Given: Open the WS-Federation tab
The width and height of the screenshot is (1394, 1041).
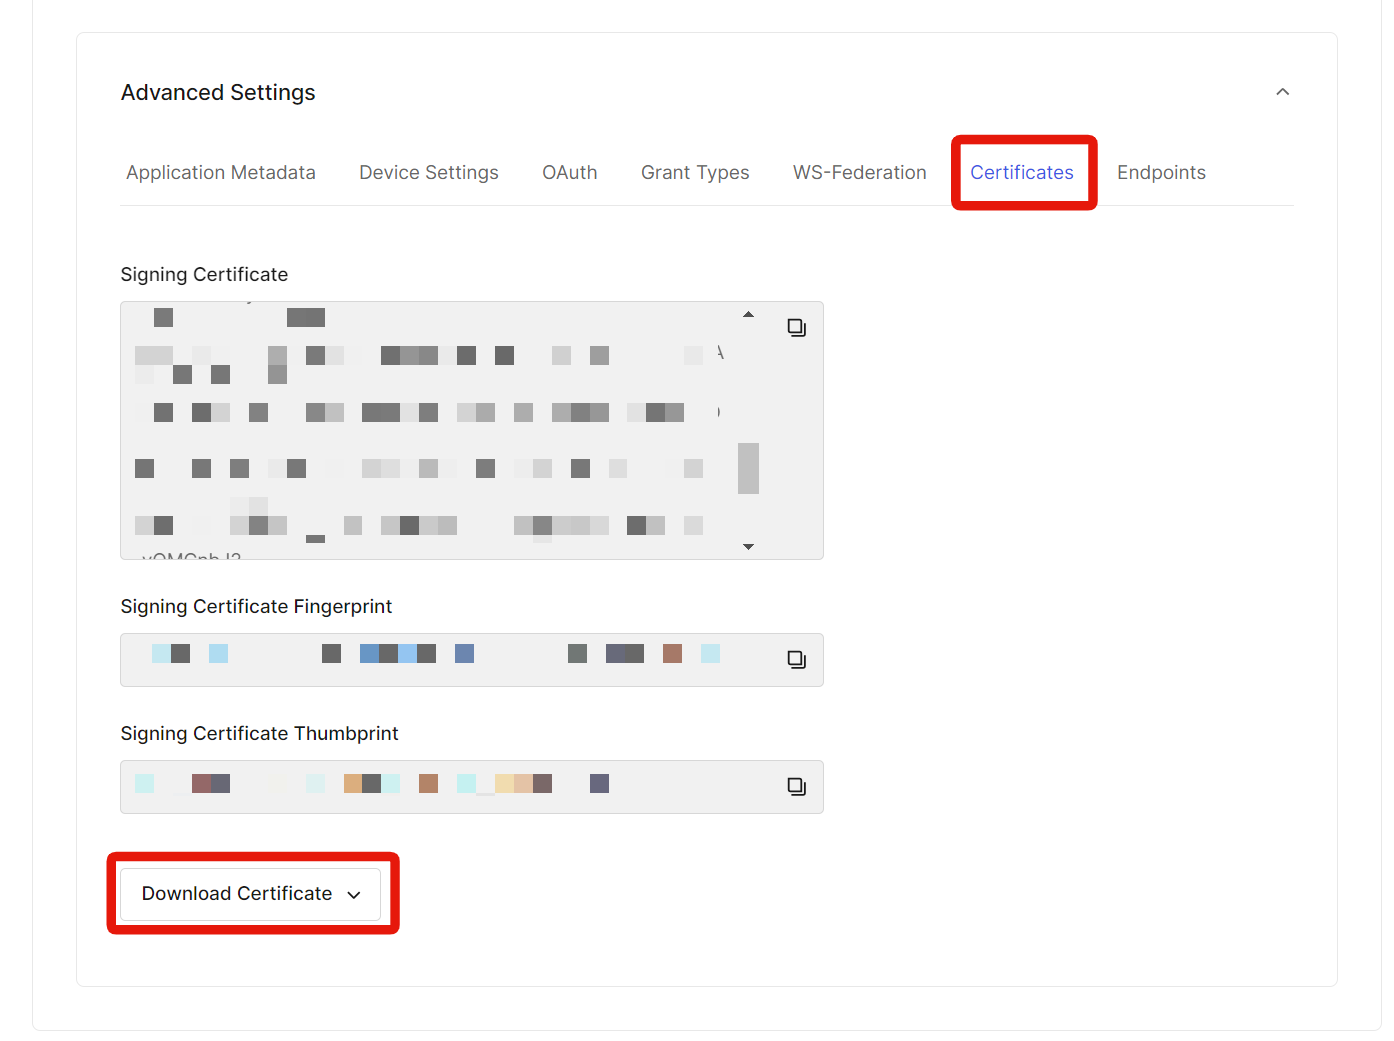Looking at the screenshot, I should point(859,173).
